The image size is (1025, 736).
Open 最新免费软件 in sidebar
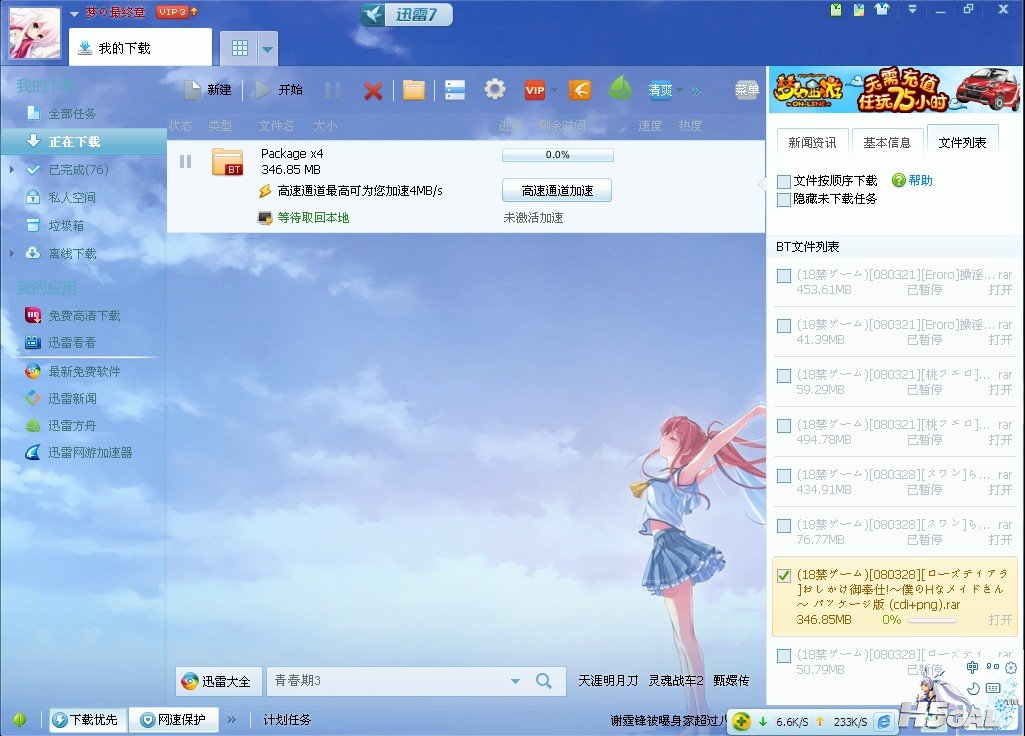click(x=84, y=371)
